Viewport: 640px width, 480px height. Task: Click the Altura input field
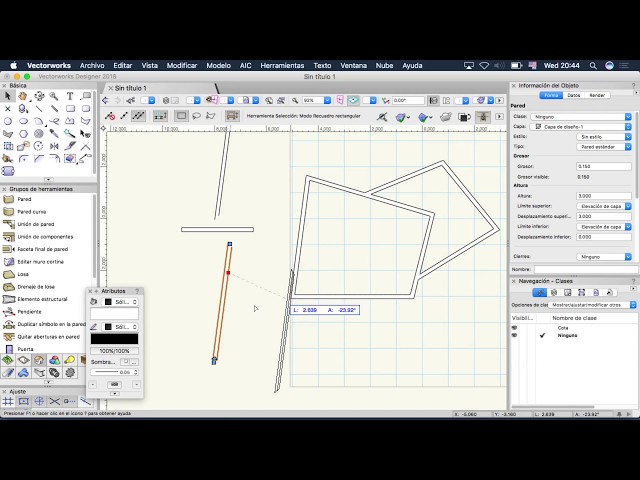(604, 196)
